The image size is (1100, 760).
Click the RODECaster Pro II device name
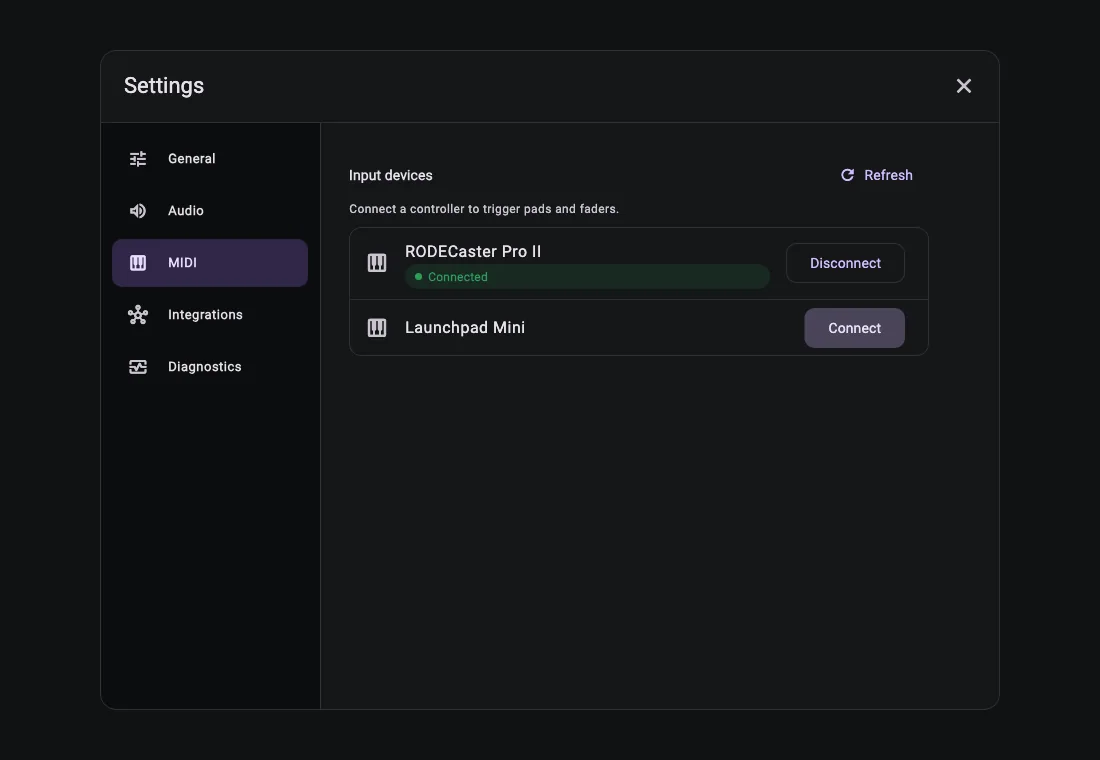tap(473, 251)
